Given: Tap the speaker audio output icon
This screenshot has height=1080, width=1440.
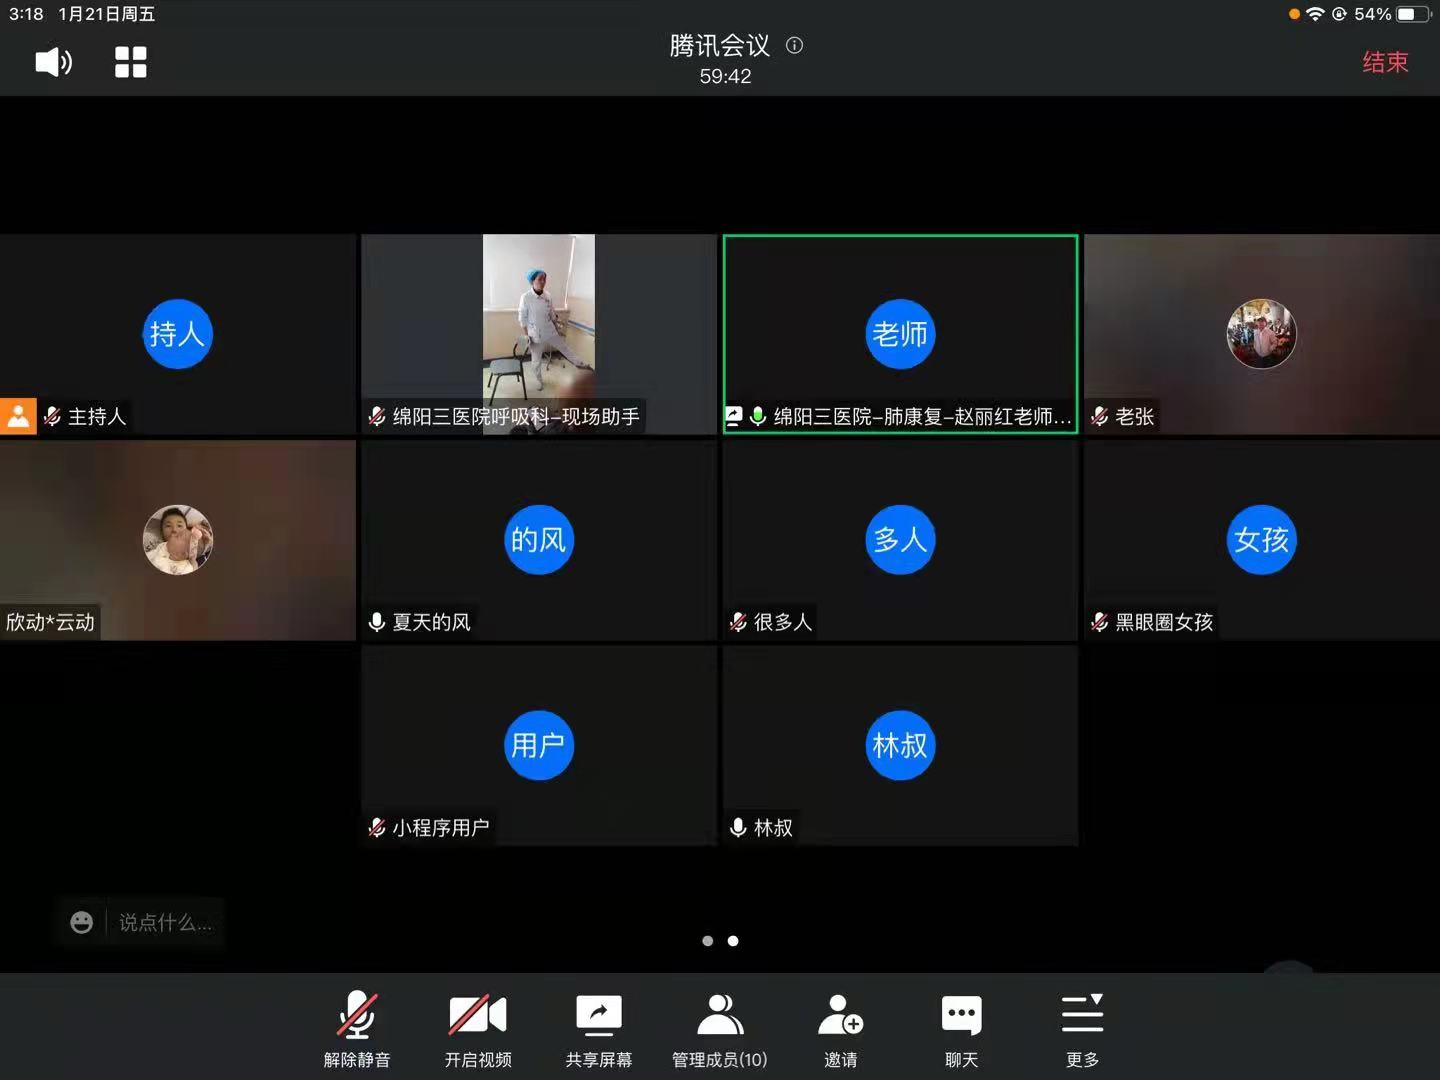Looking at the screenshot, I should pyautogui.click(x=52, y=62).
